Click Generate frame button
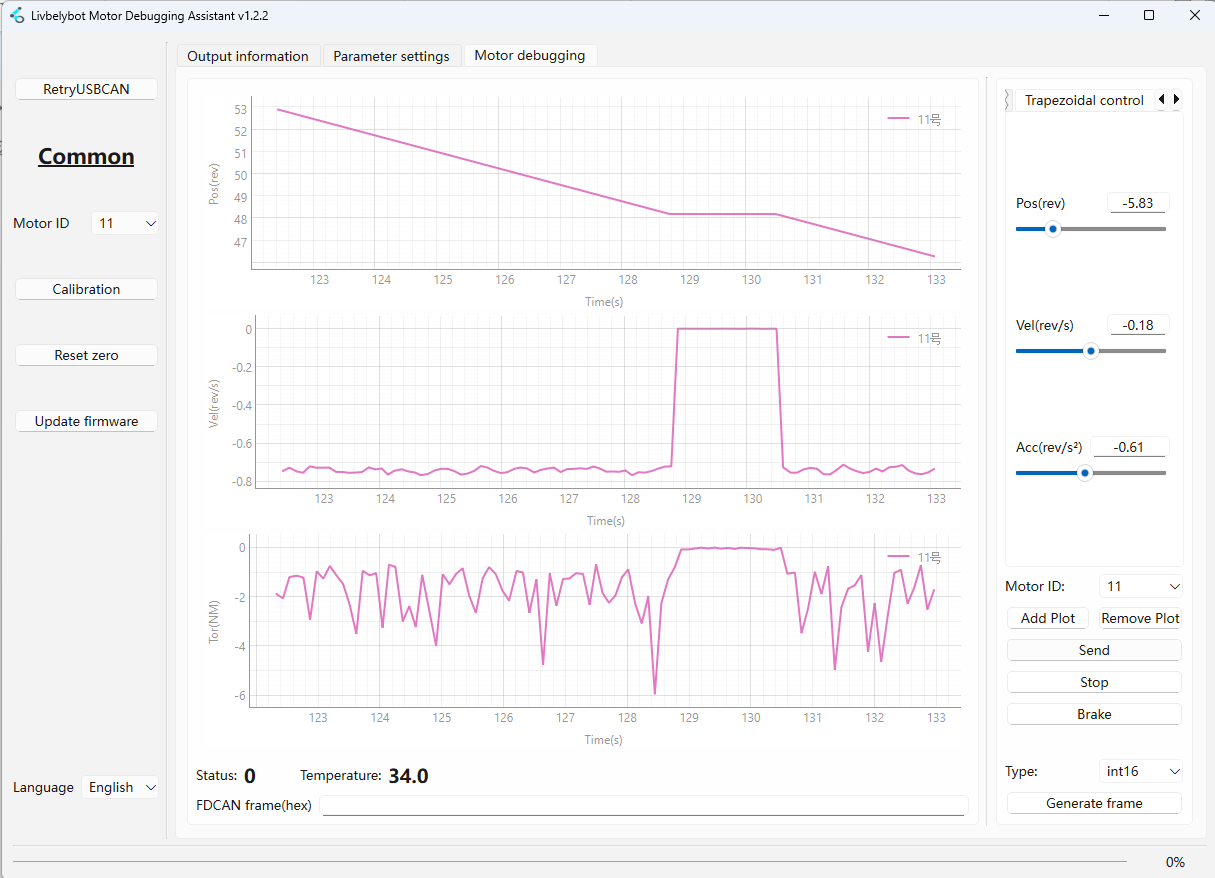Viewport: 1215px width, 878px height. 1094,803
